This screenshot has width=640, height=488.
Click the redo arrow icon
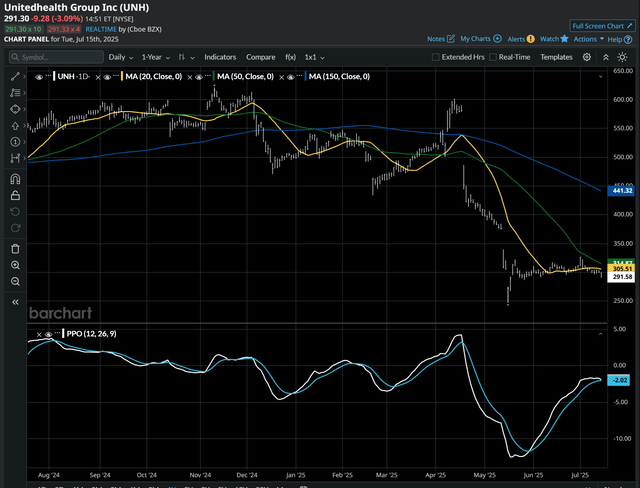pyautogui.click(x=15, y=228)
